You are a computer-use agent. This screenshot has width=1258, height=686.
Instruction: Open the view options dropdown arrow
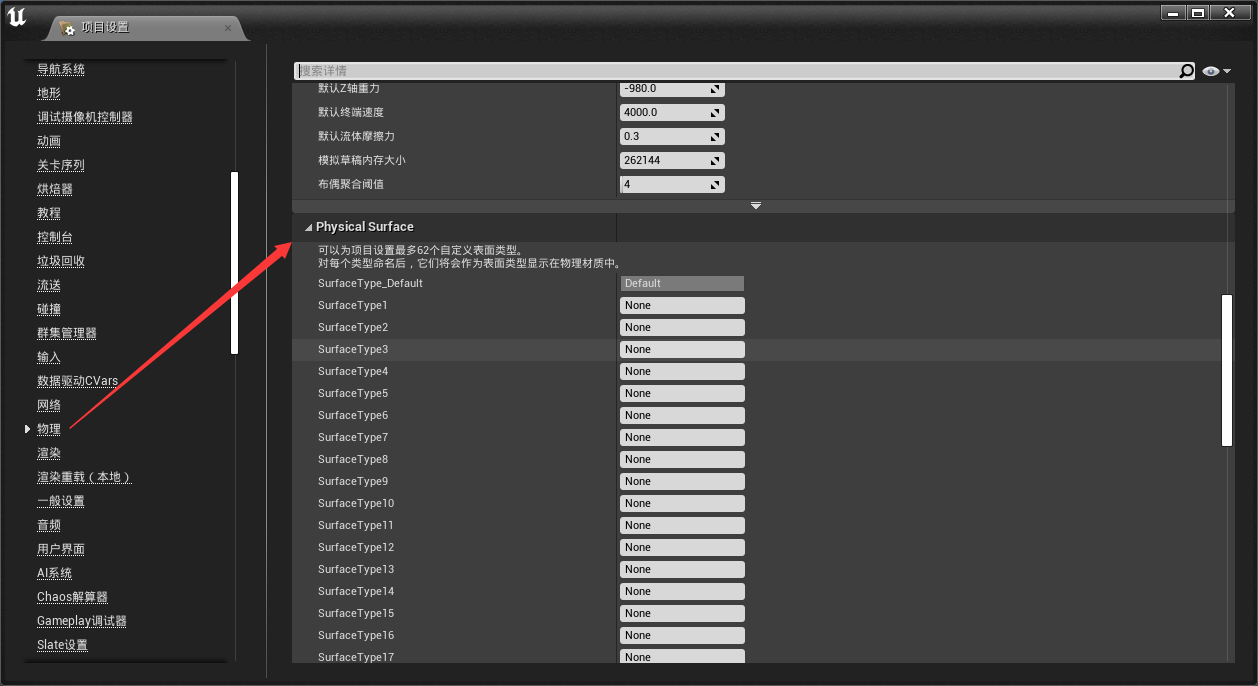click(x=1227, y=71)
